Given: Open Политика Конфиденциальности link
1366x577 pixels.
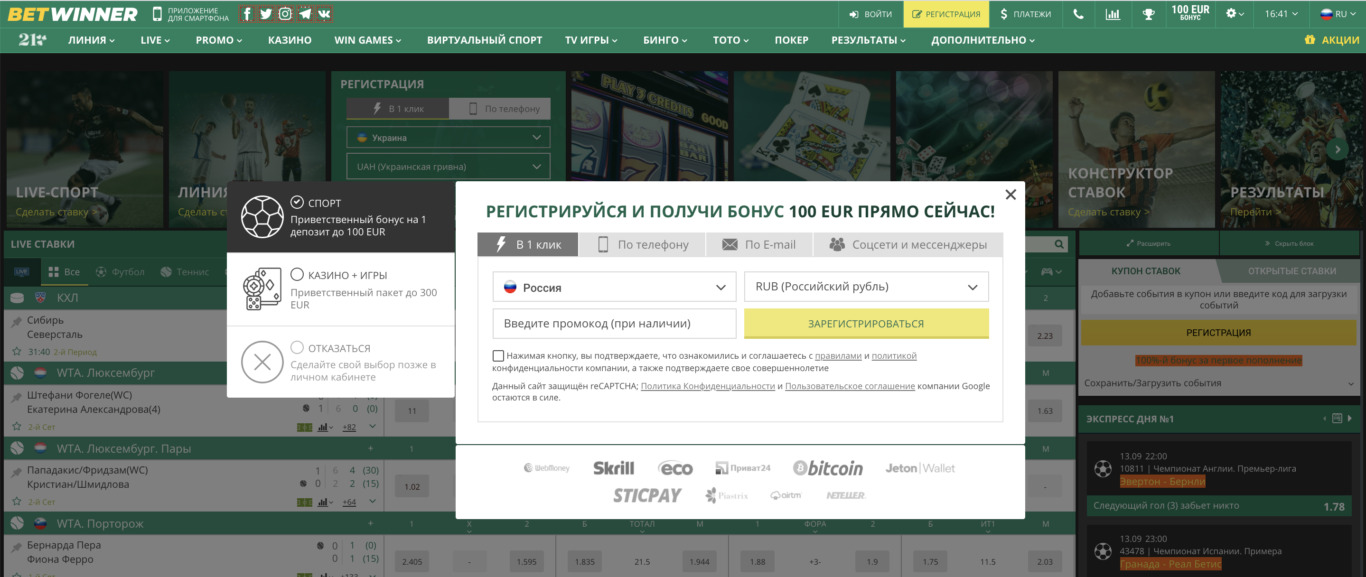Looking at the screenshot, I should [708, 386].
